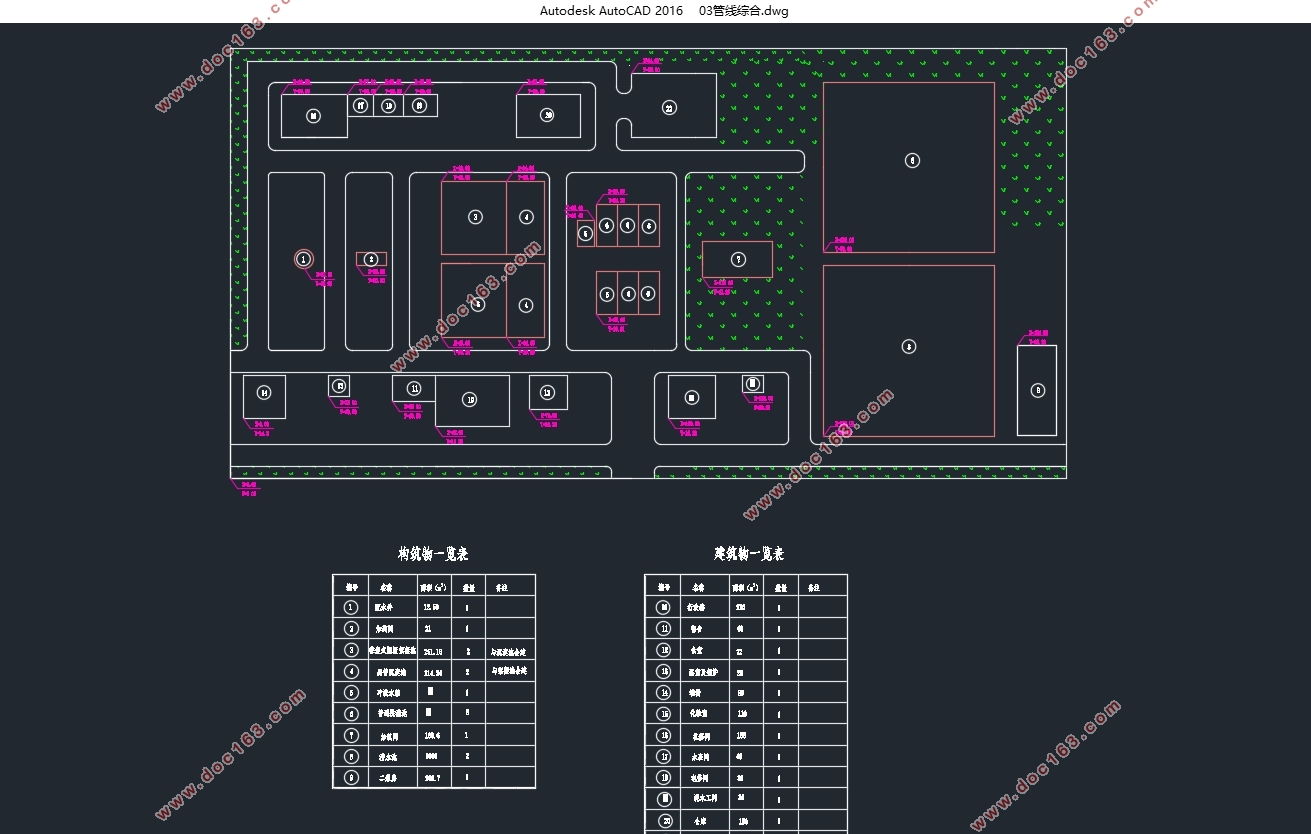
Task: Click circled marker 7 in the green area
Action: pos(738,260)
